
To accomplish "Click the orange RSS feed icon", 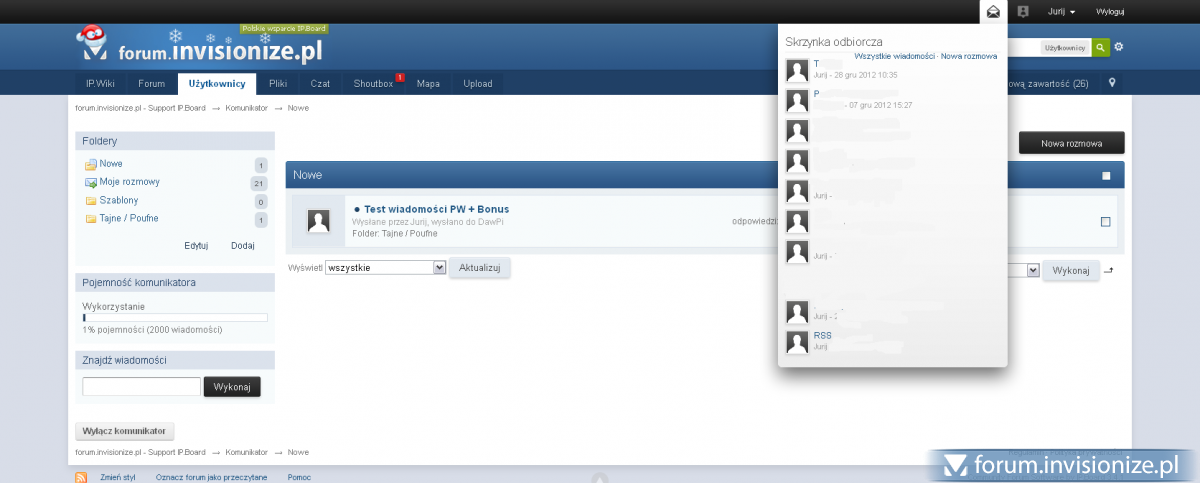I will (x=81, y=477).
